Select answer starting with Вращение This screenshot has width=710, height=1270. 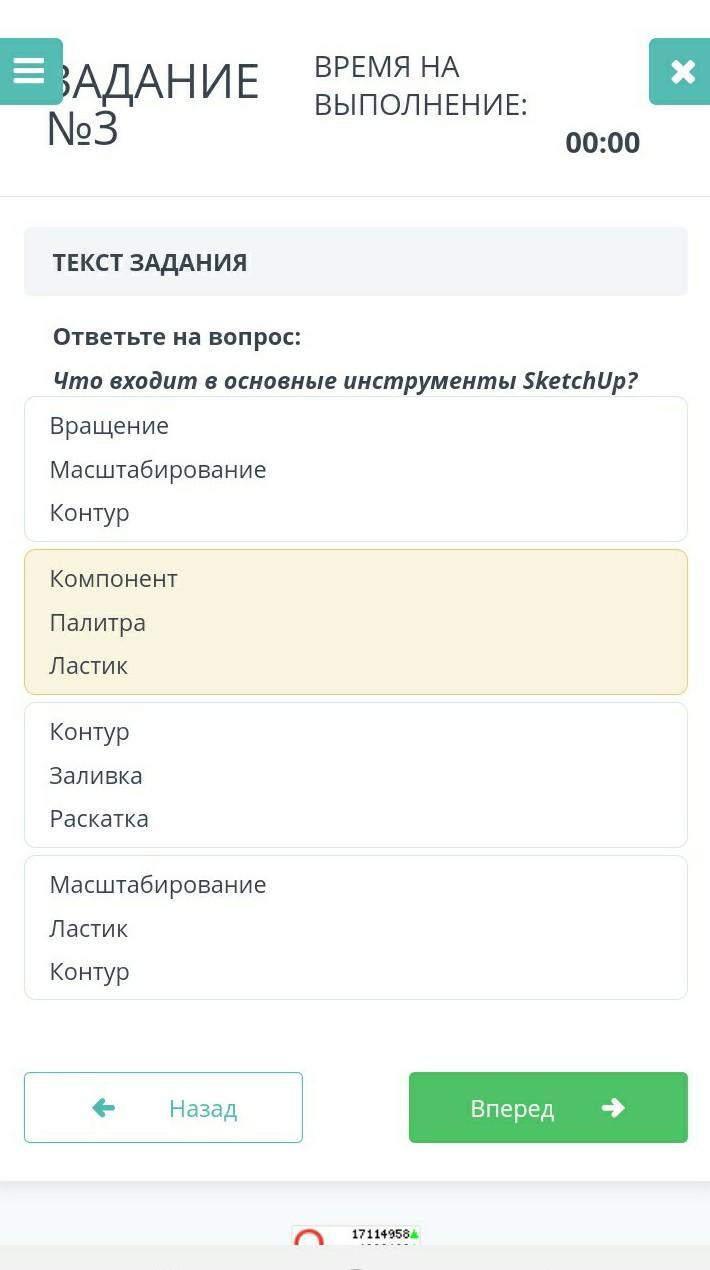[356, 469]
